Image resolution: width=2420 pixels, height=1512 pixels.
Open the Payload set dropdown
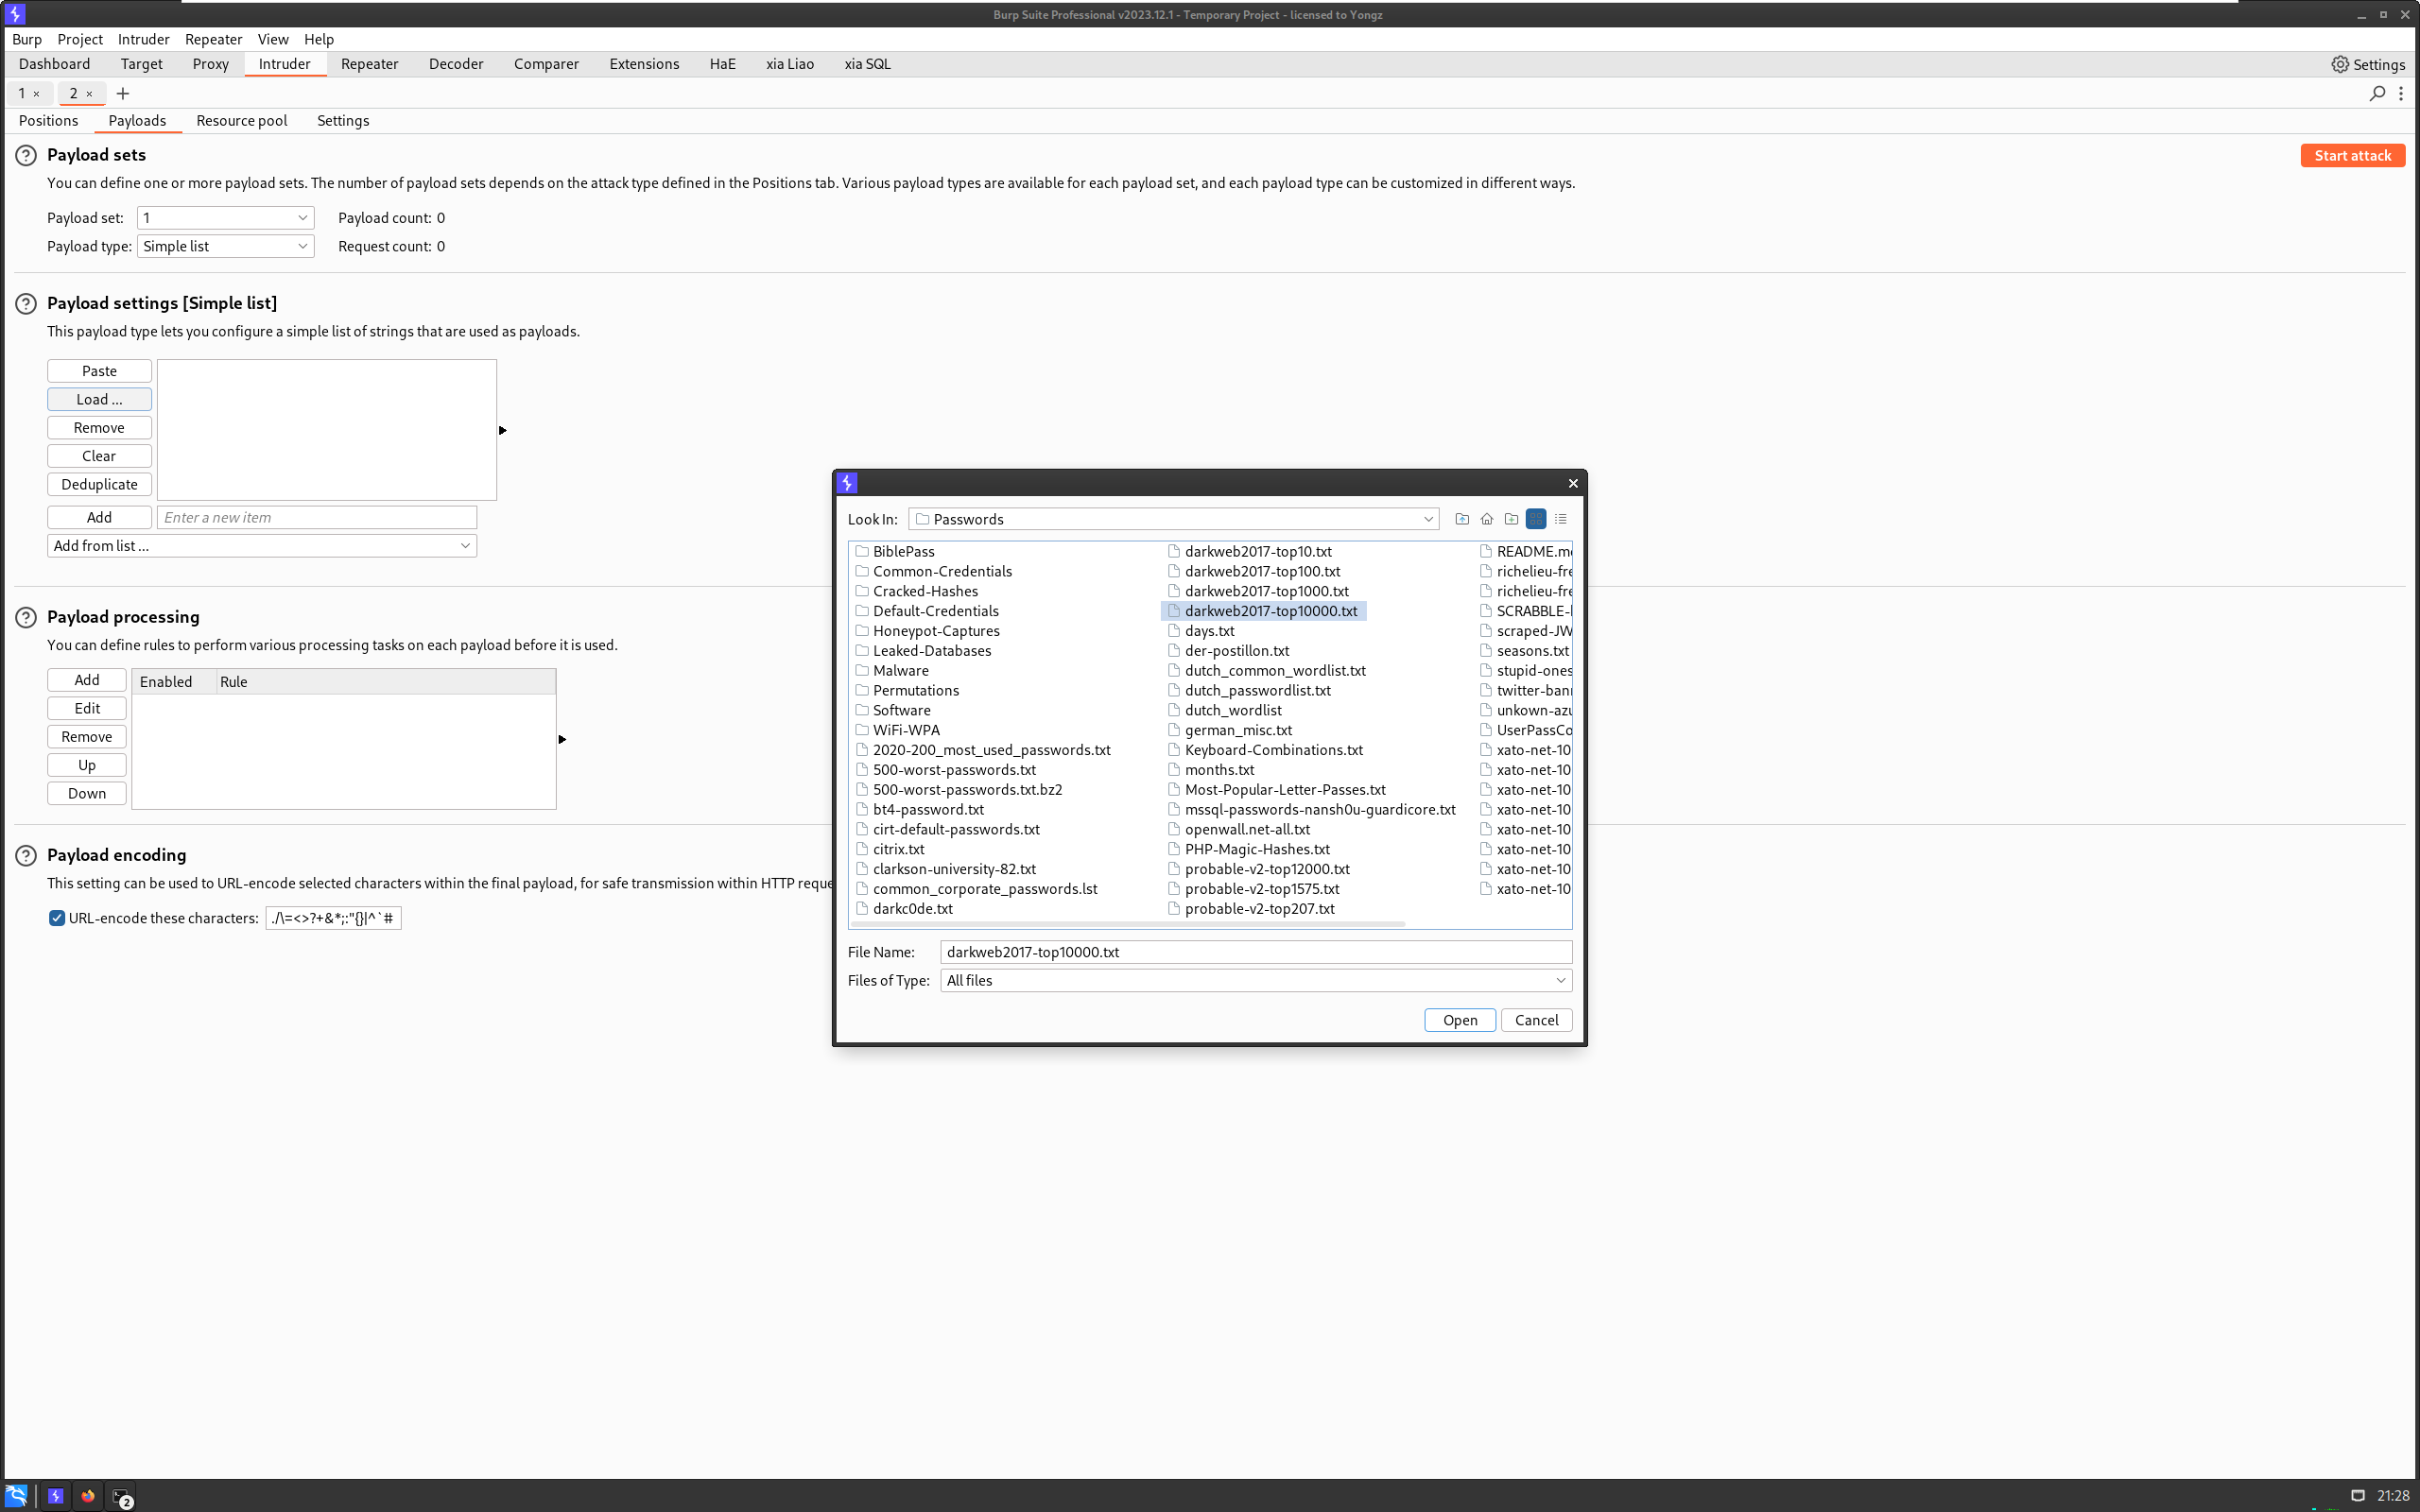click(x=225, y=218)
